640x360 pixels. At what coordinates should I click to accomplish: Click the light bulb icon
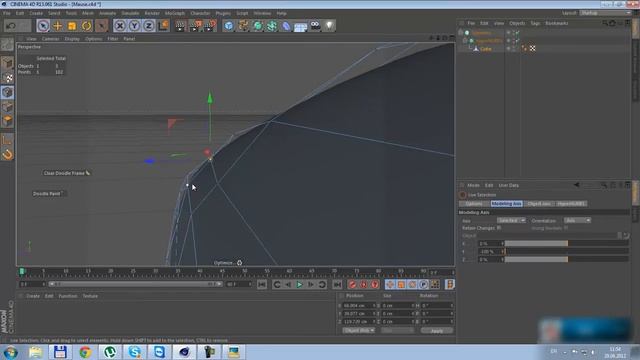tap(329, 26)
